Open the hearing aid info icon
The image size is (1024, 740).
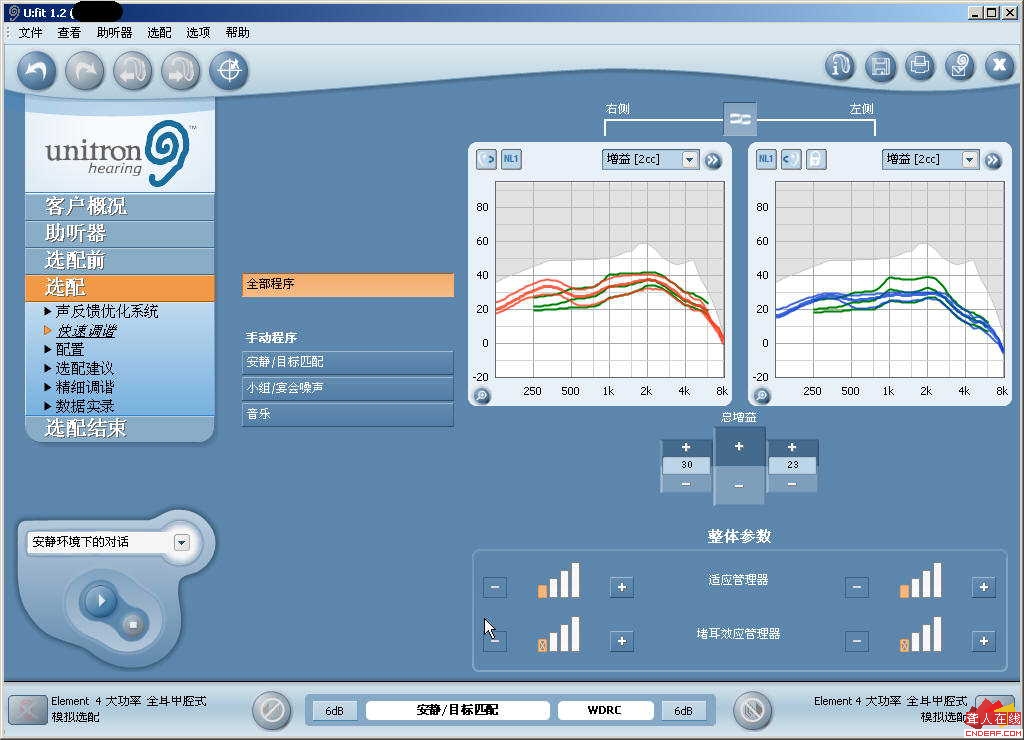click(x=840, y=66)
